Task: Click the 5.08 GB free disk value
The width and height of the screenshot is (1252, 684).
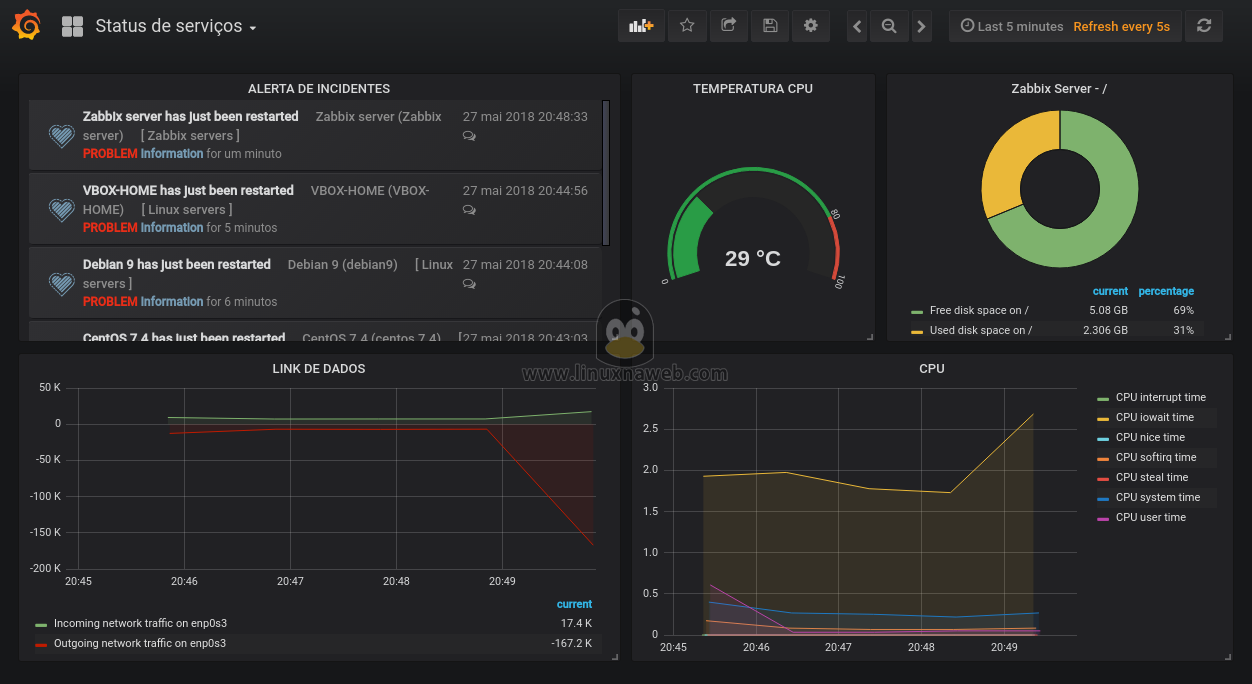Action: click(x=1108, y=311)
